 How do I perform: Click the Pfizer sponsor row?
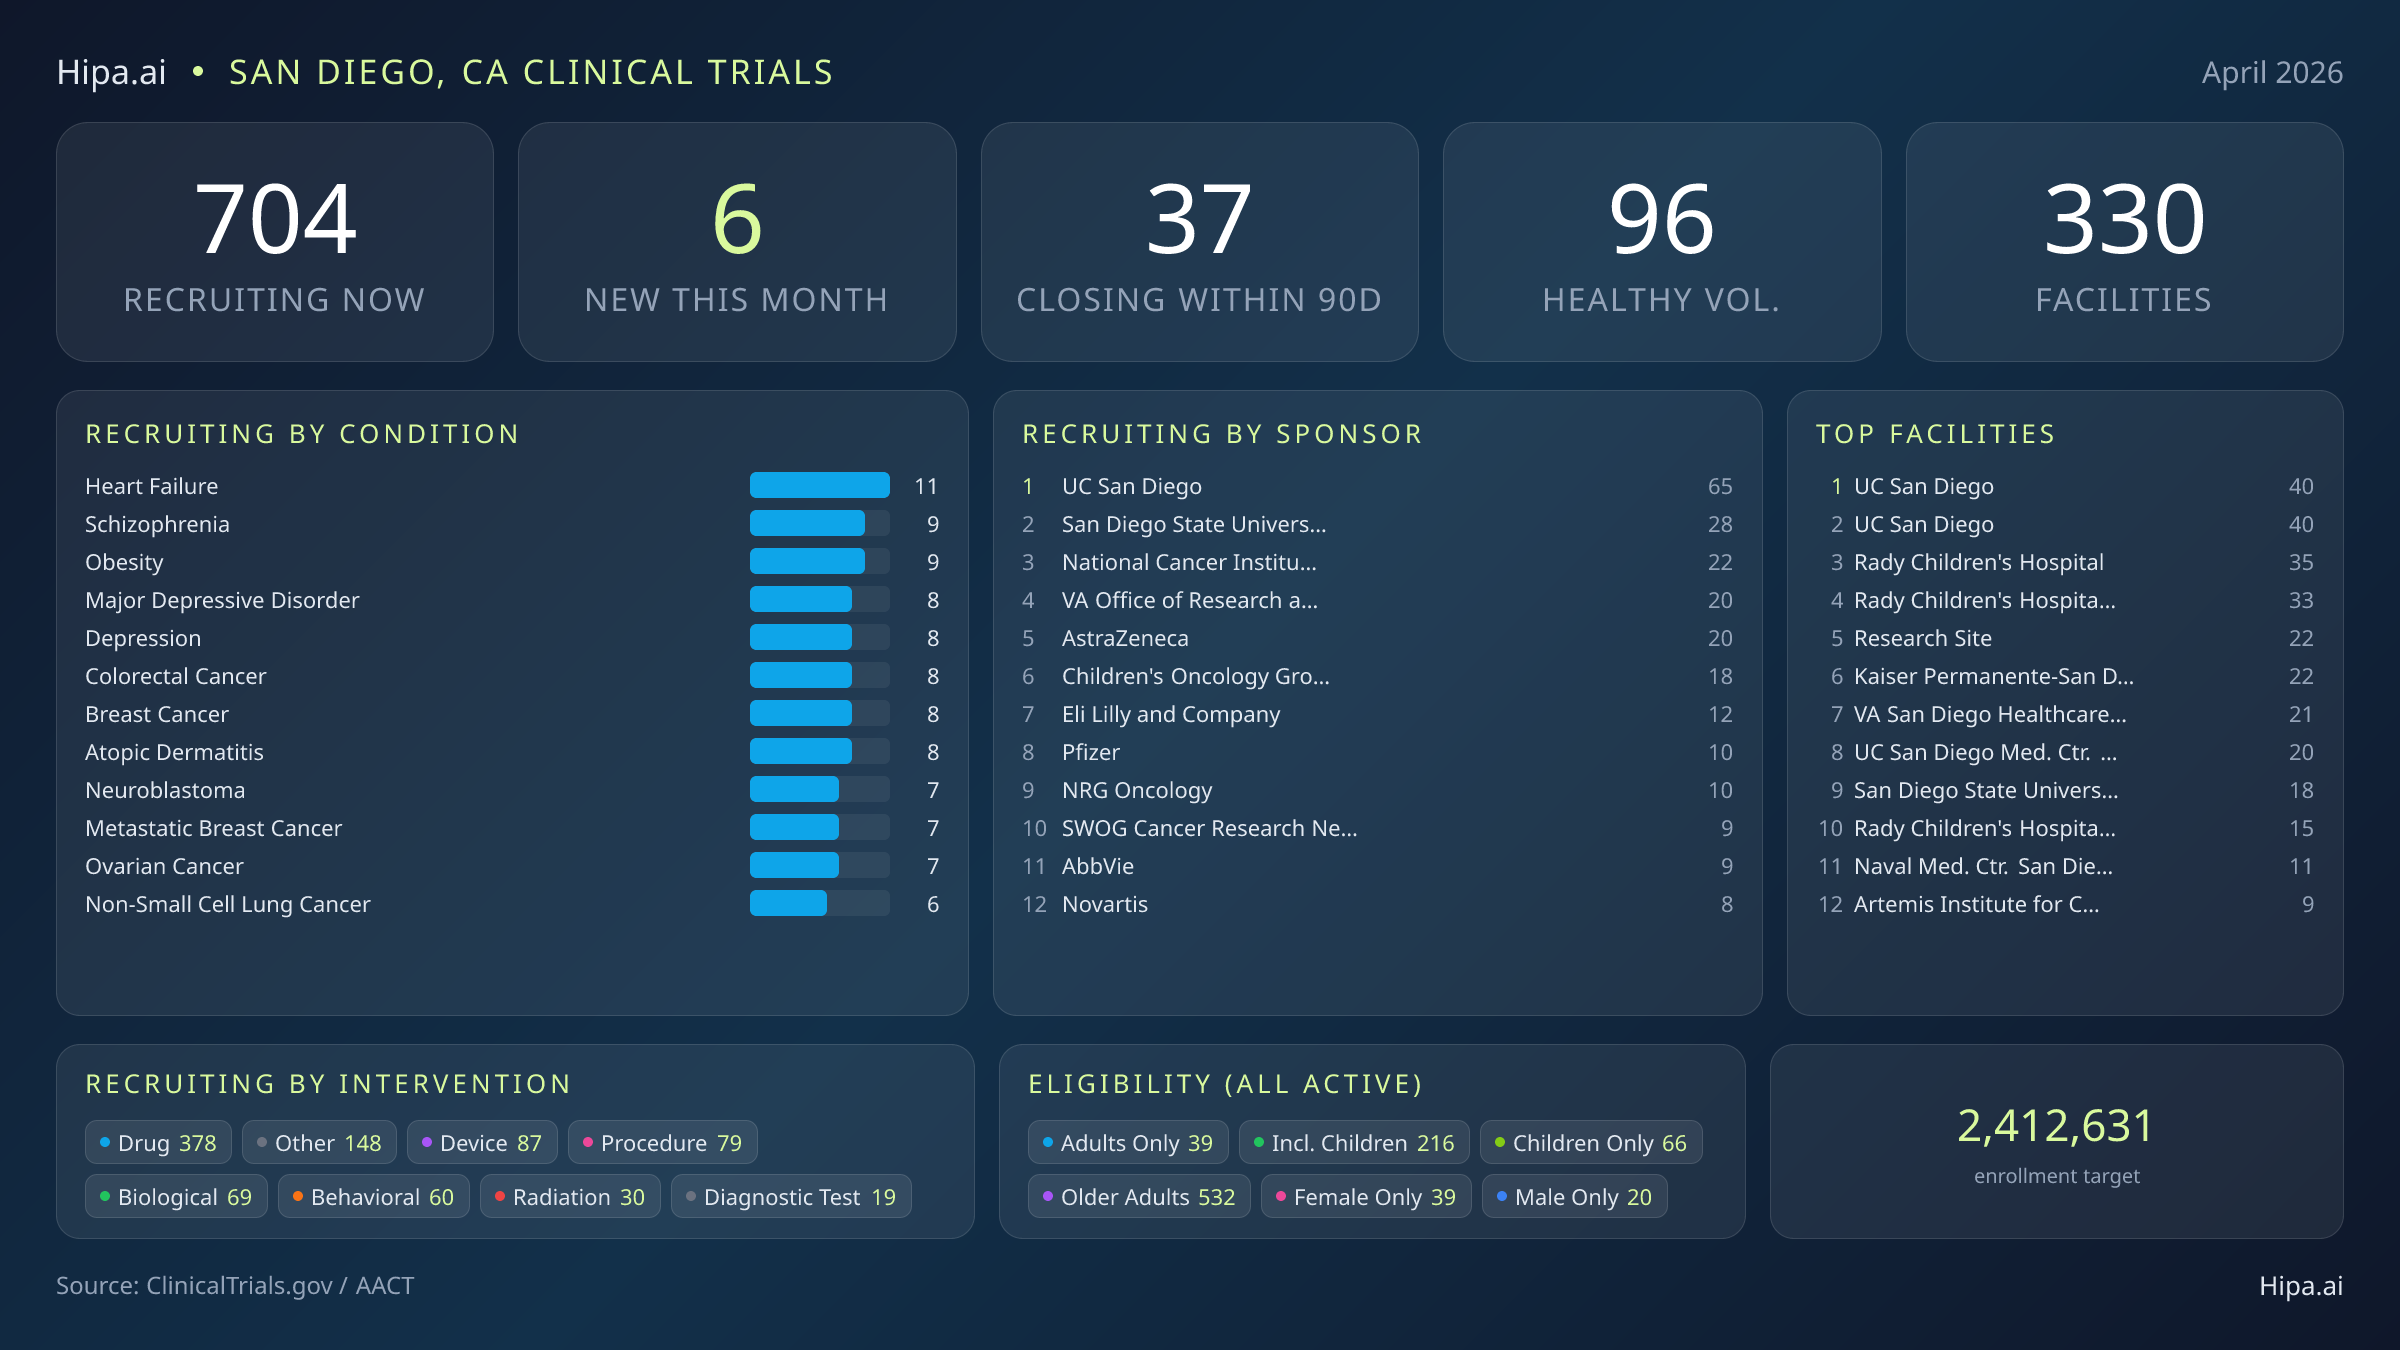point(1377,752)
